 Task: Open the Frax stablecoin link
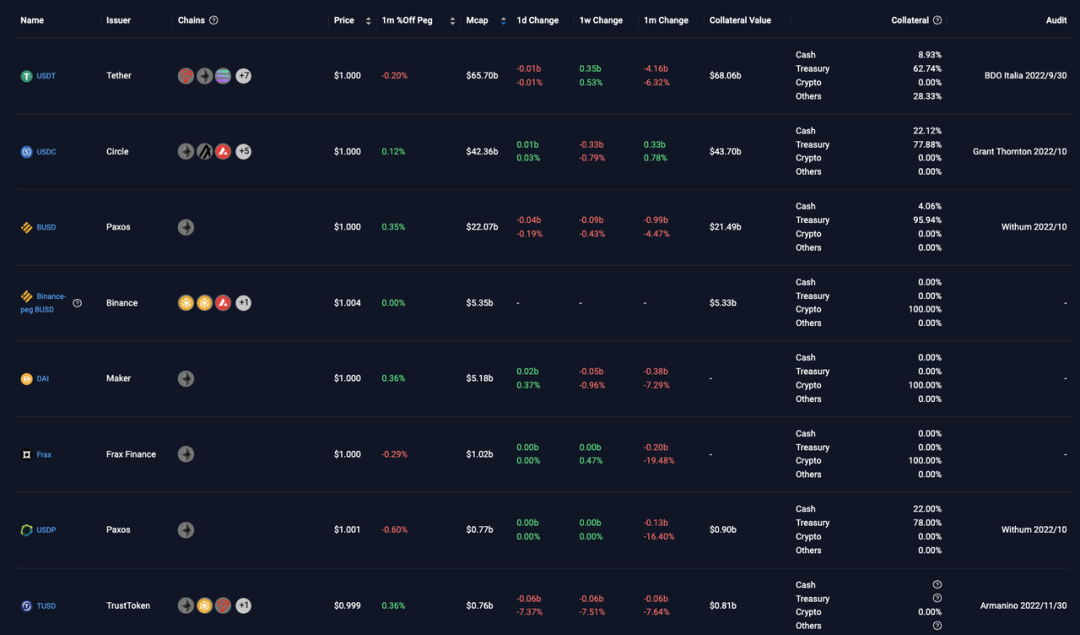44,455
